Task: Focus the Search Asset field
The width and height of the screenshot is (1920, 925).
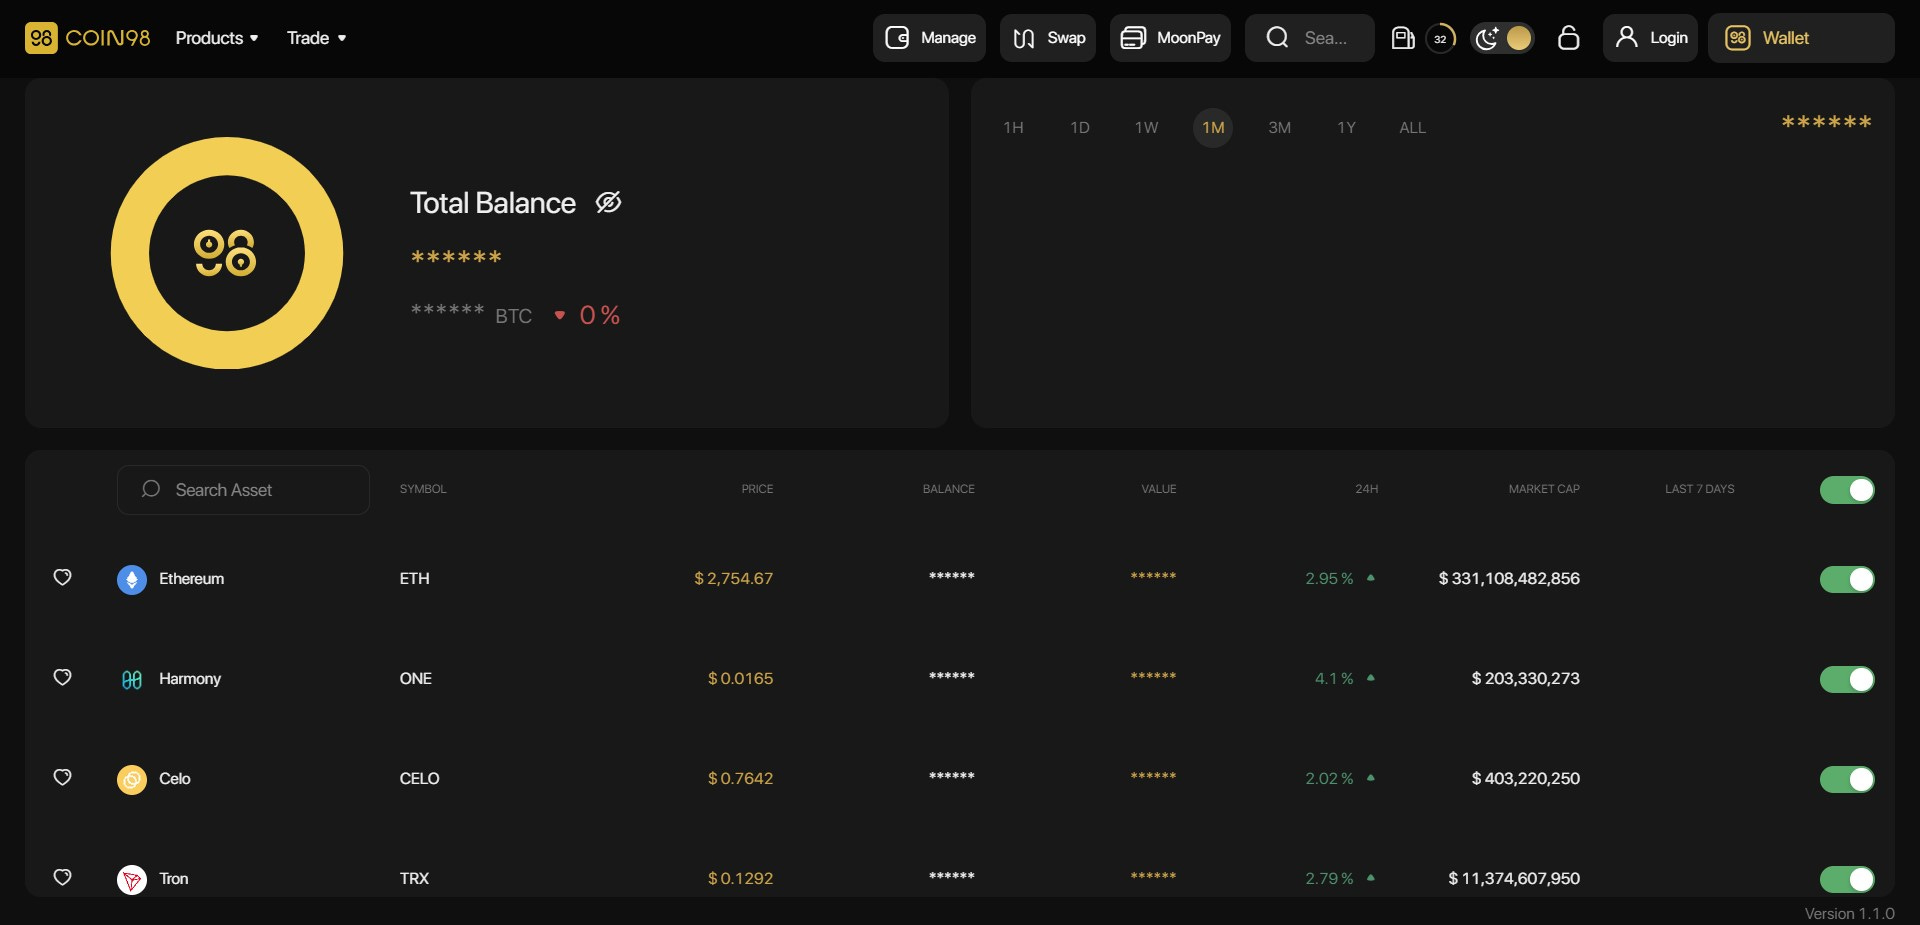Action: [243, 490]
